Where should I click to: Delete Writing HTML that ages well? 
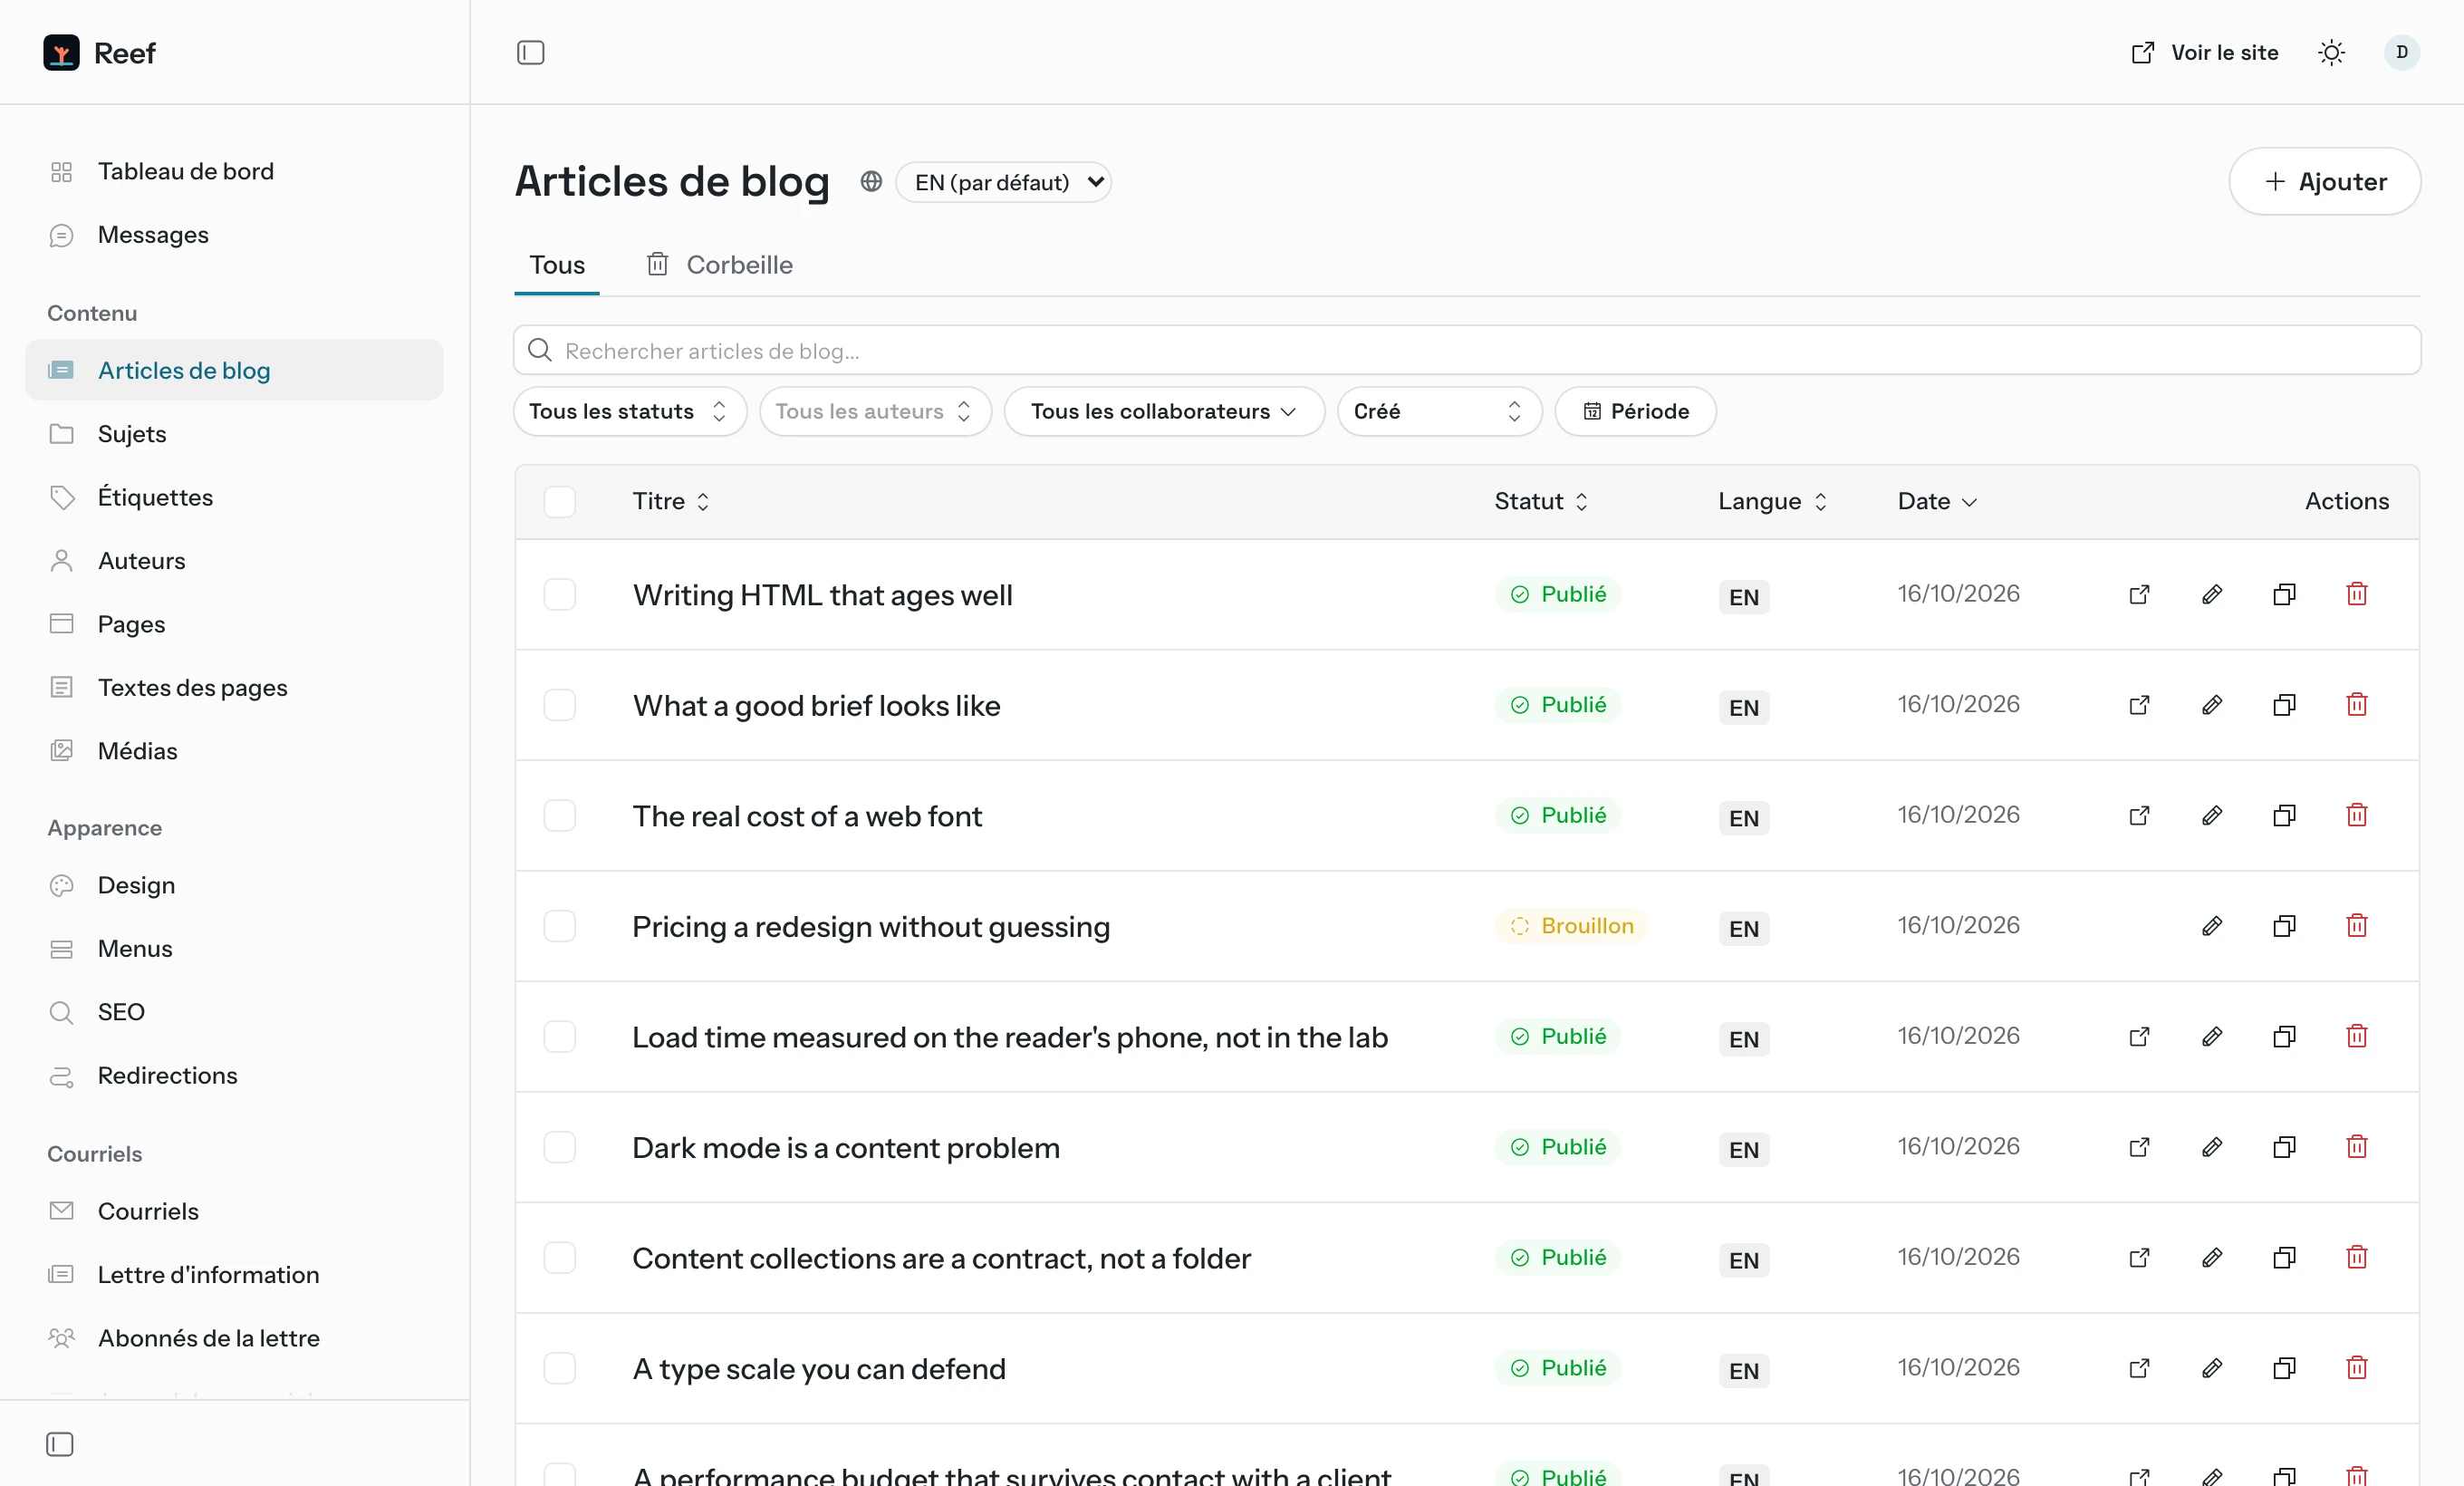point(2356,594)
